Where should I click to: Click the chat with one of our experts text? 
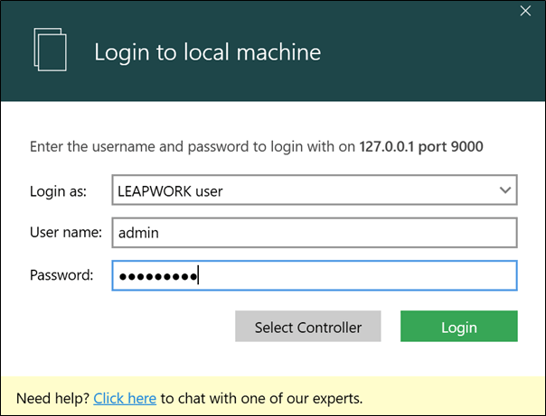[270, 398]
